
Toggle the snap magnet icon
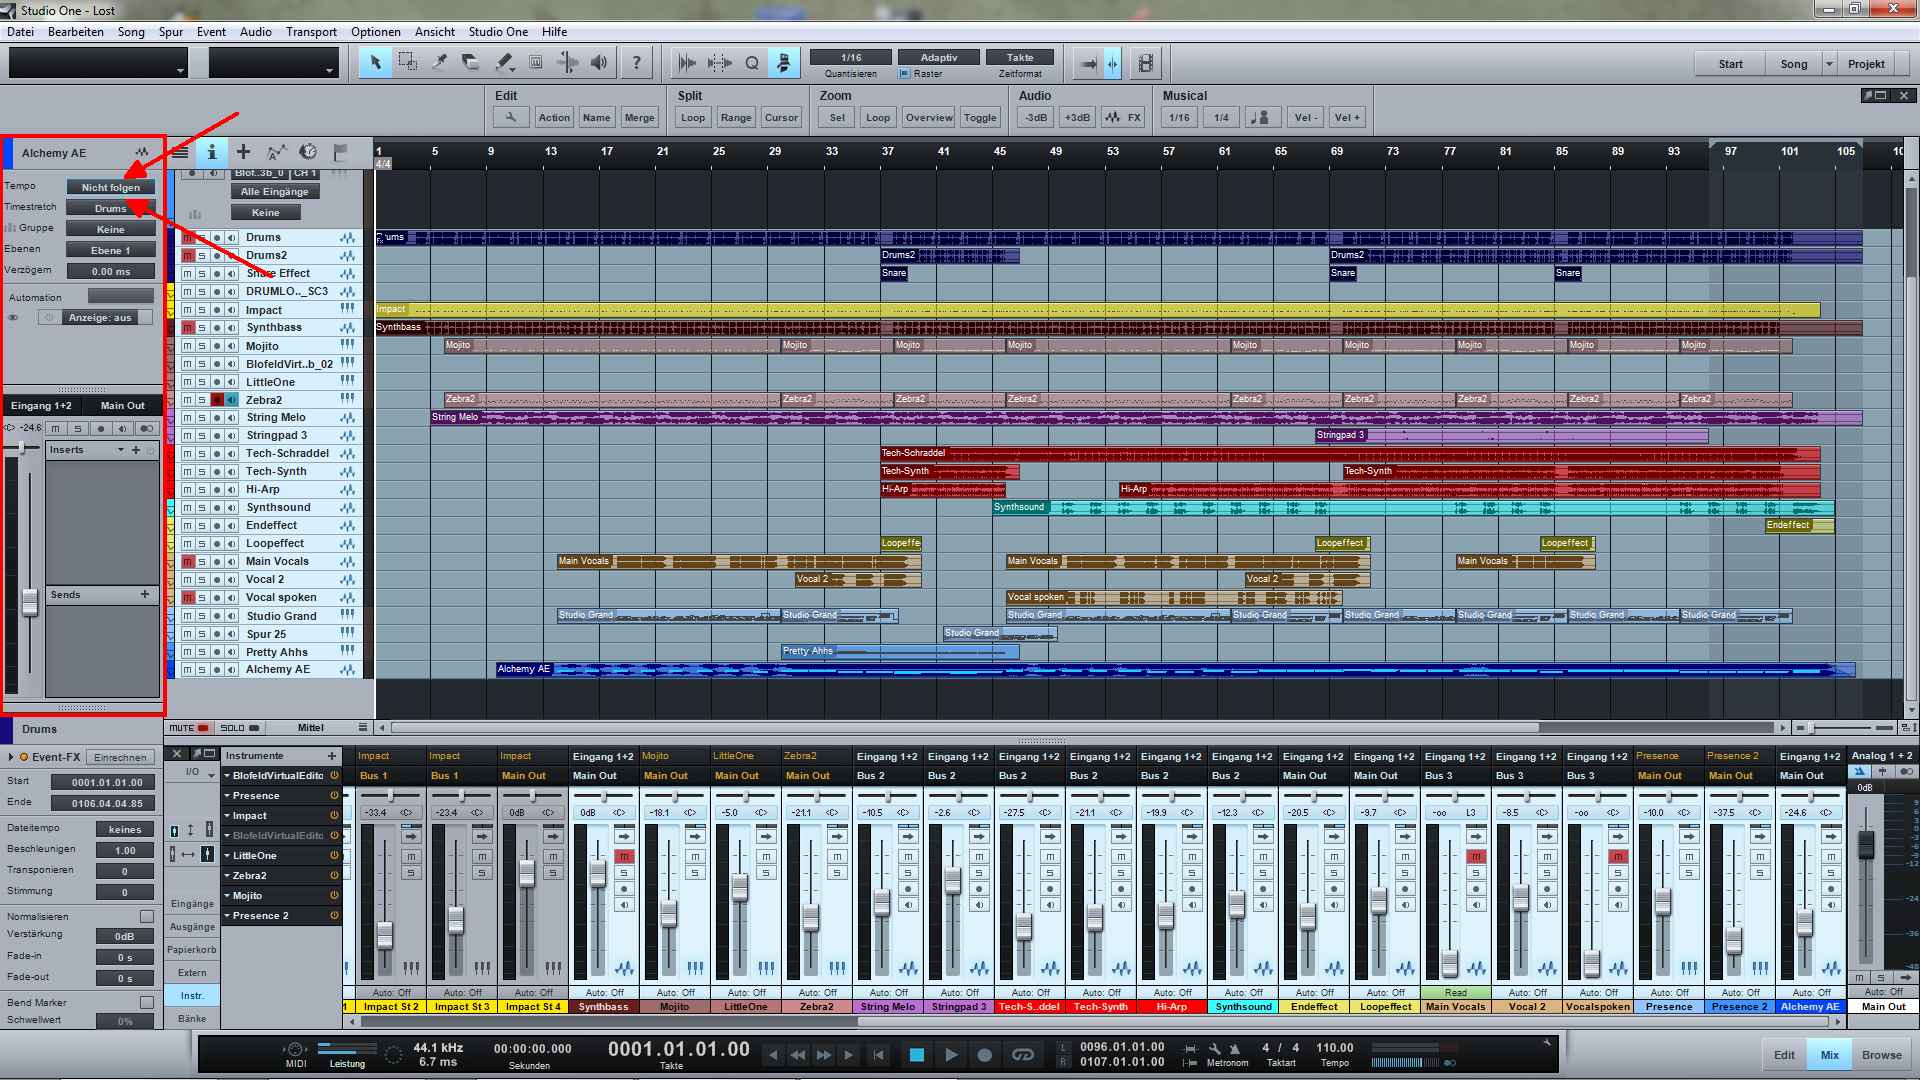click(x=784, y=63)
